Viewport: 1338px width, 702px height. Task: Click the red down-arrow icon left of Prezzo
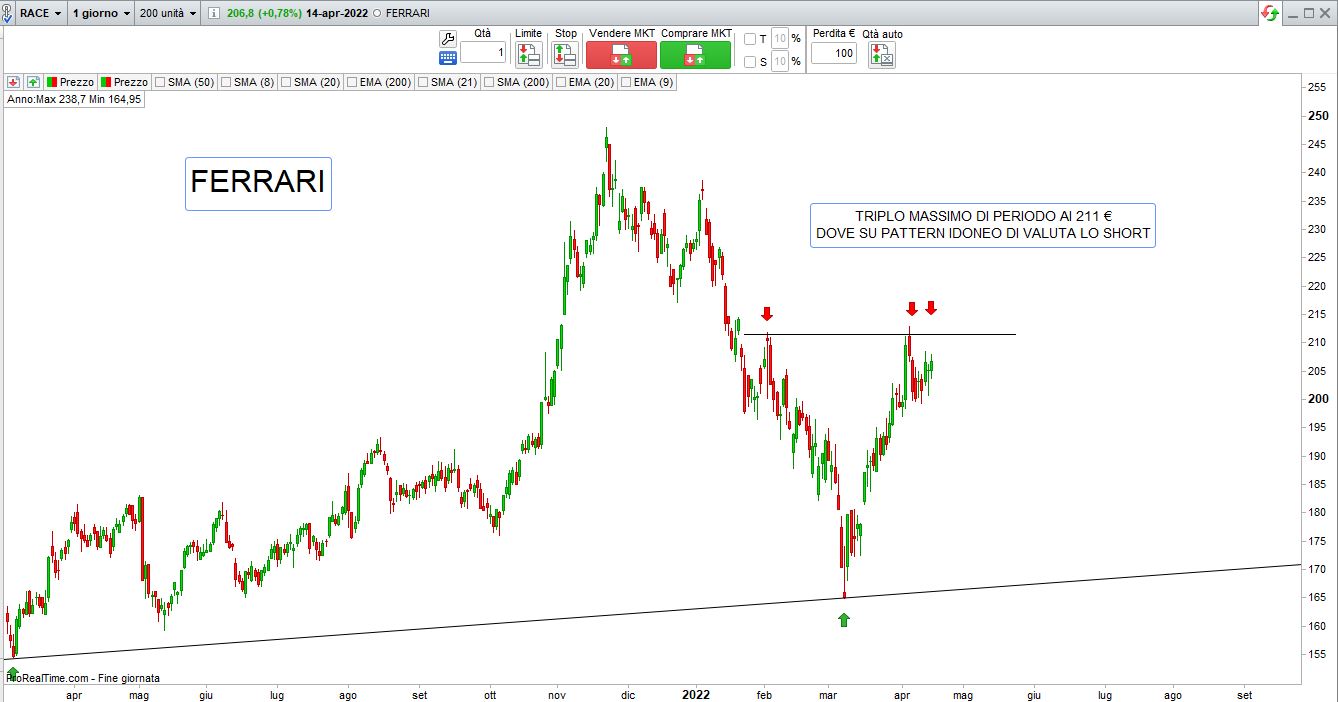14,82
